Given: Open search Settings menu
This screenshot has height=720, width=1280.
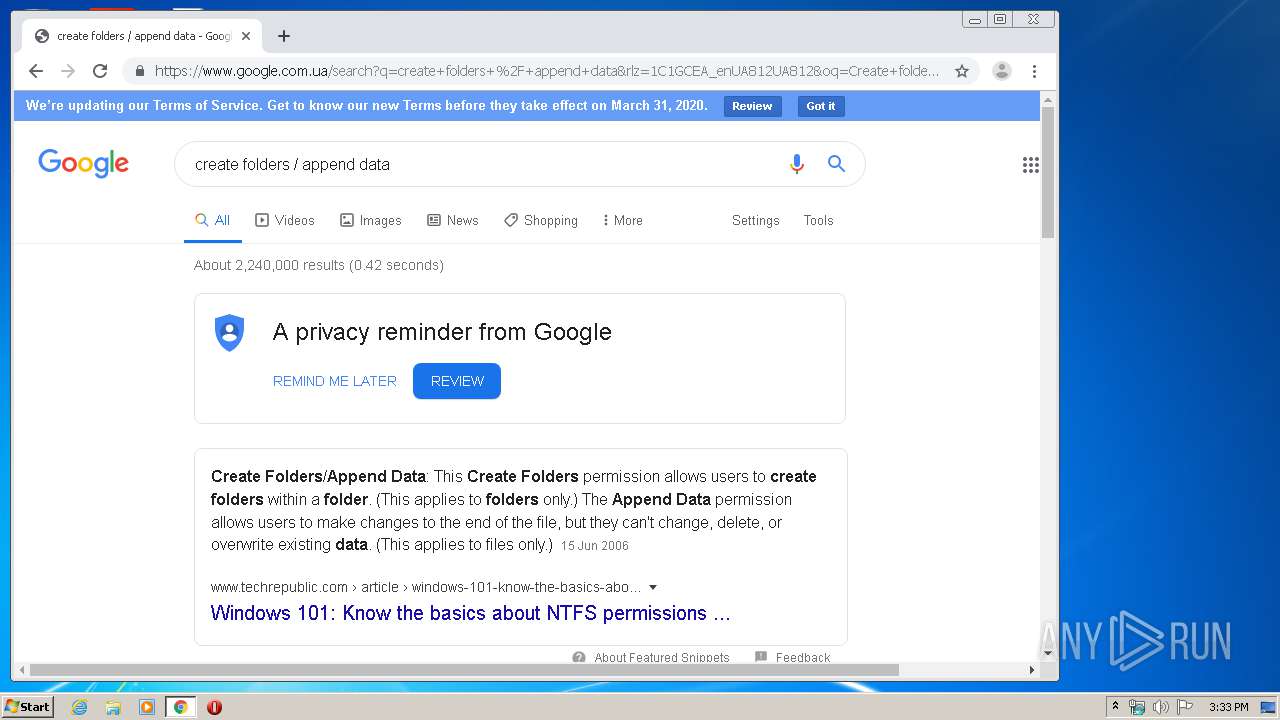Looking at the screenshot, I should coord(755,220).
